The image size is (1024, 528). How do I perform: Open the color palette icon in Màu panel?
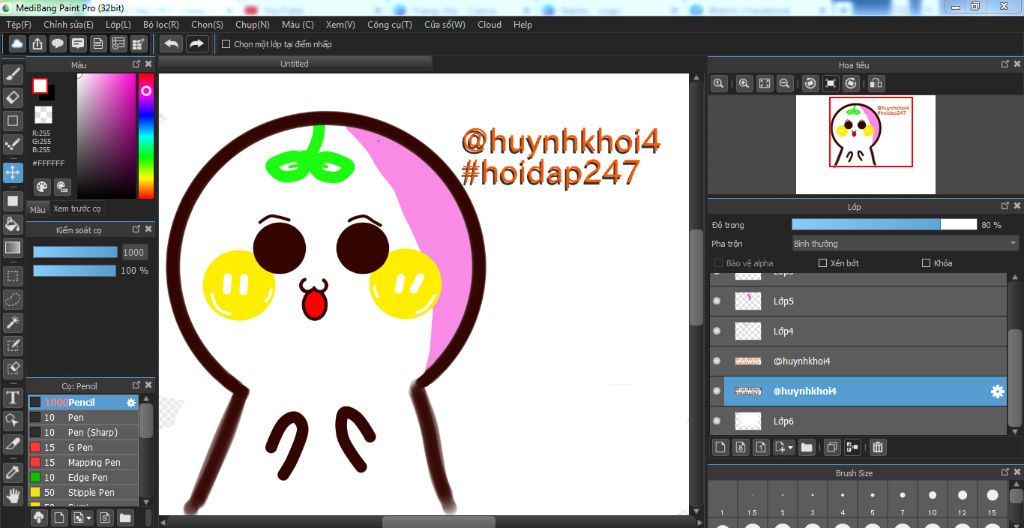(42, 187)
